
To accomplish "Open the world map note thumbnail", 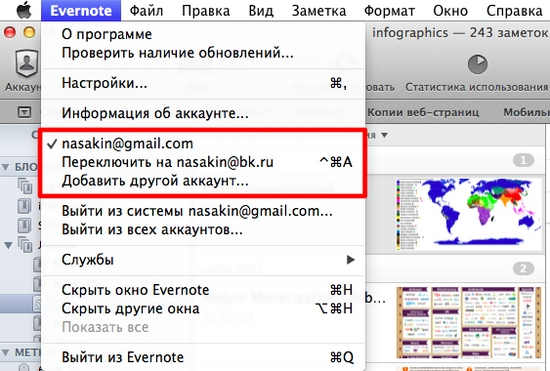I will point(468,214).
